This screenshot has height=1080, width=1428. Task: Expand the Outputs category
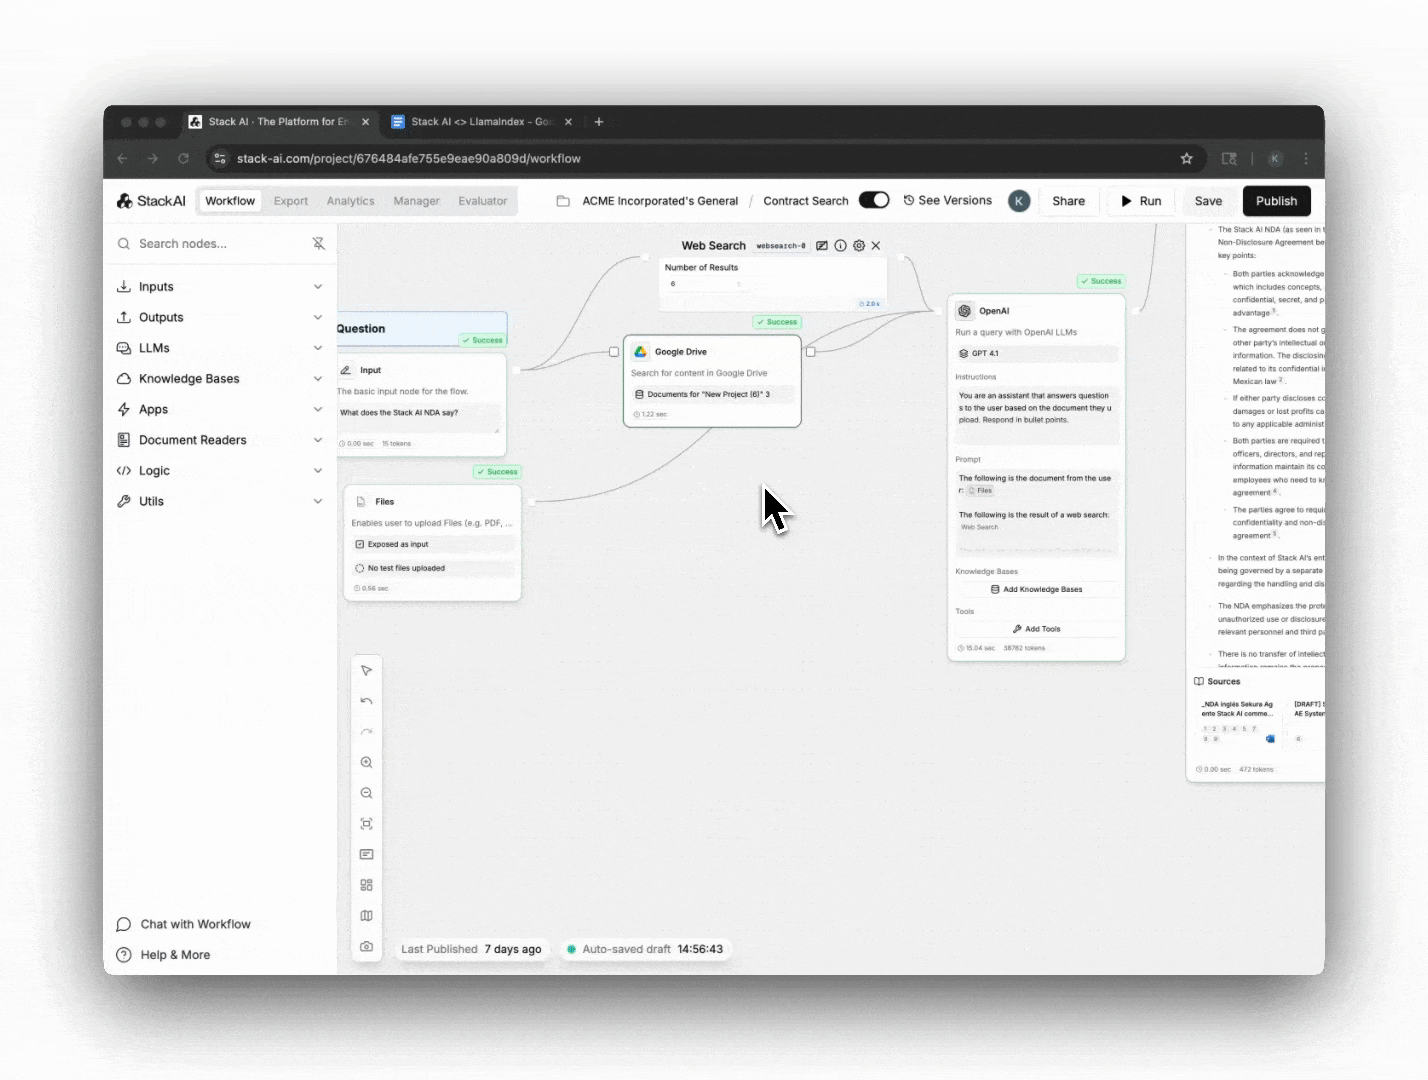tap(220, 317)
